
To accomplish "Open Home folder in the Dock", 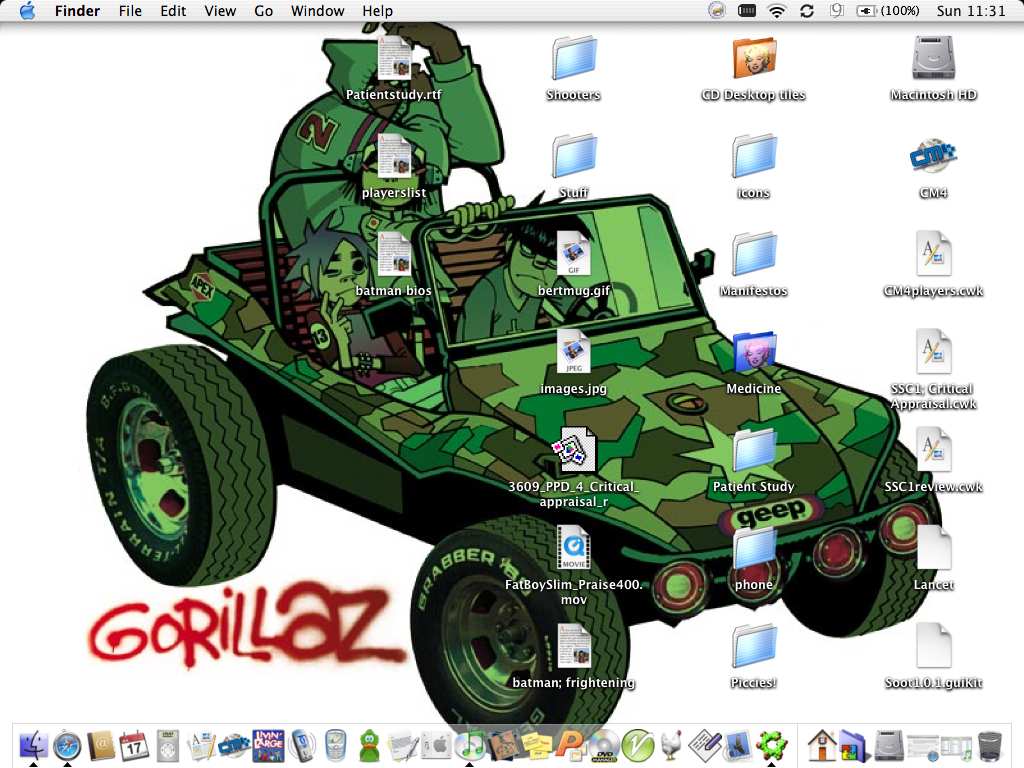I will (x=822, y=745).
